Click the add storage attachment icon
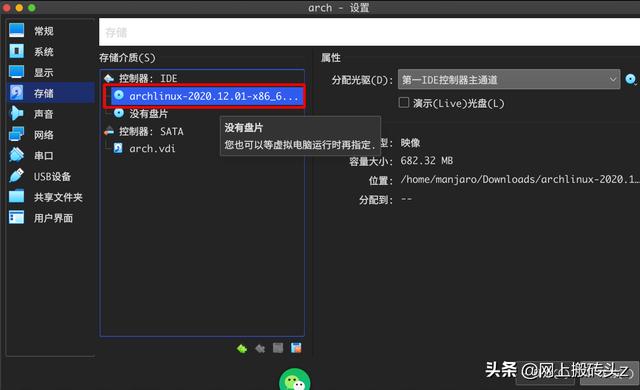 pyautogui.click(x=278, y=348)
